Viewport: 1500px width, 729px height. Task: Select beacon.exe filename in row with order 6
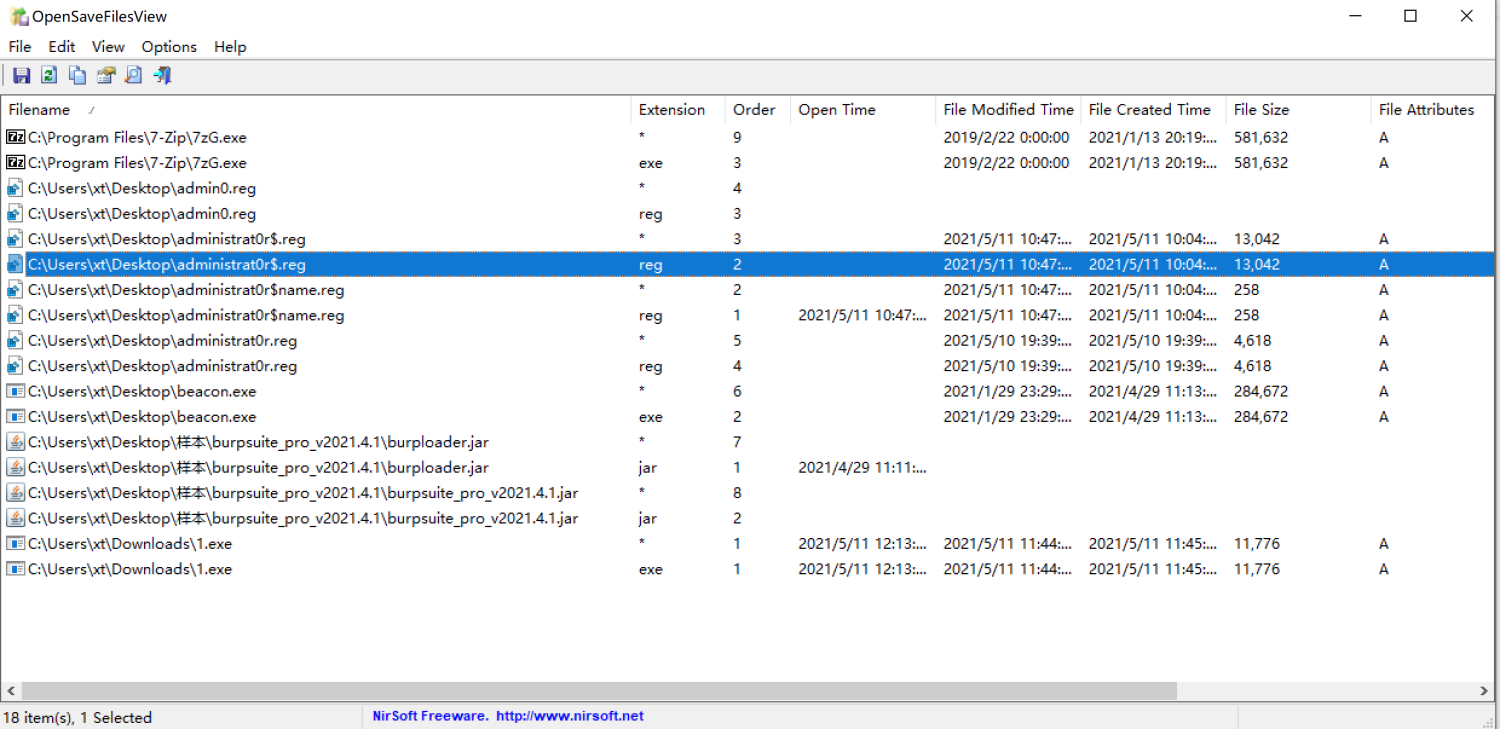(142, 391)
